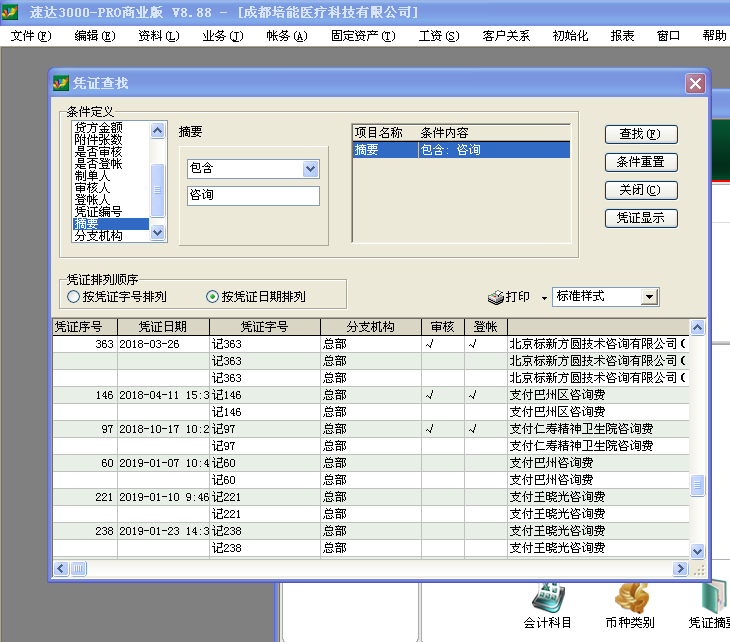Screen dimensions: 730x642
Task: Select 按凭证日期排列 radio option
Action: [212, 297]
